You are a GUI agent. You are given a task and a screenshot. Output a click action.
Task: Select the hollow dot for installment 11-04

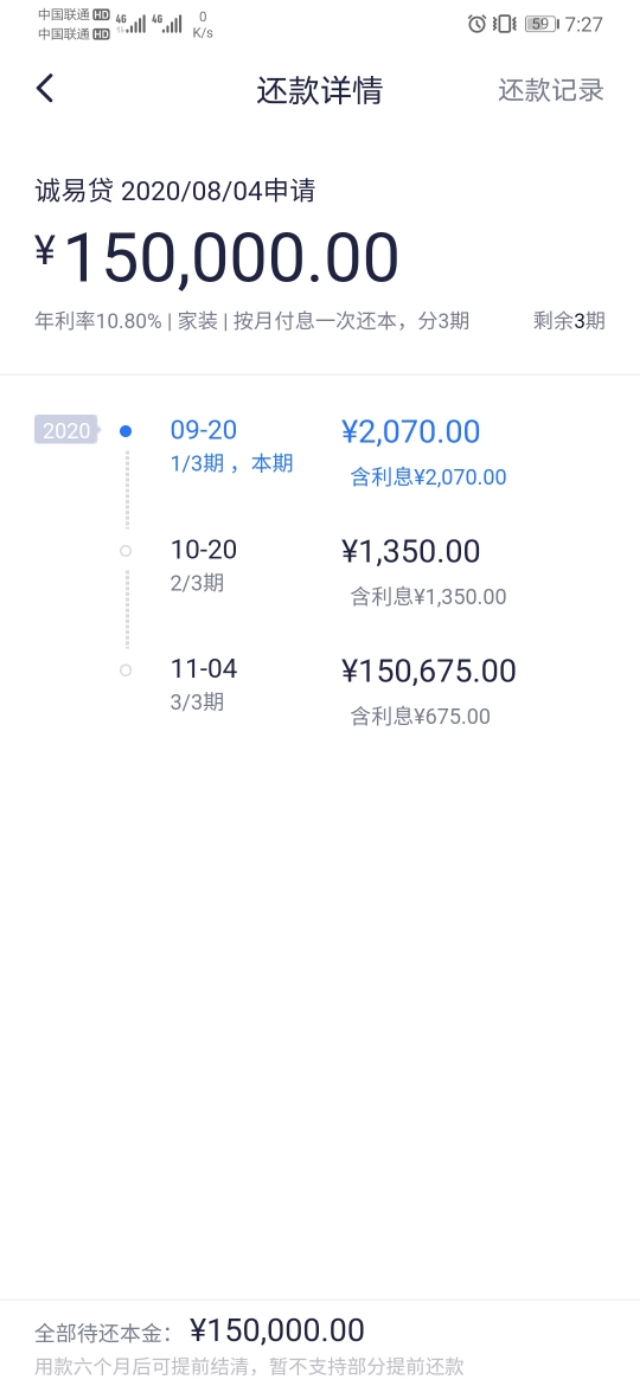point(125,668)
